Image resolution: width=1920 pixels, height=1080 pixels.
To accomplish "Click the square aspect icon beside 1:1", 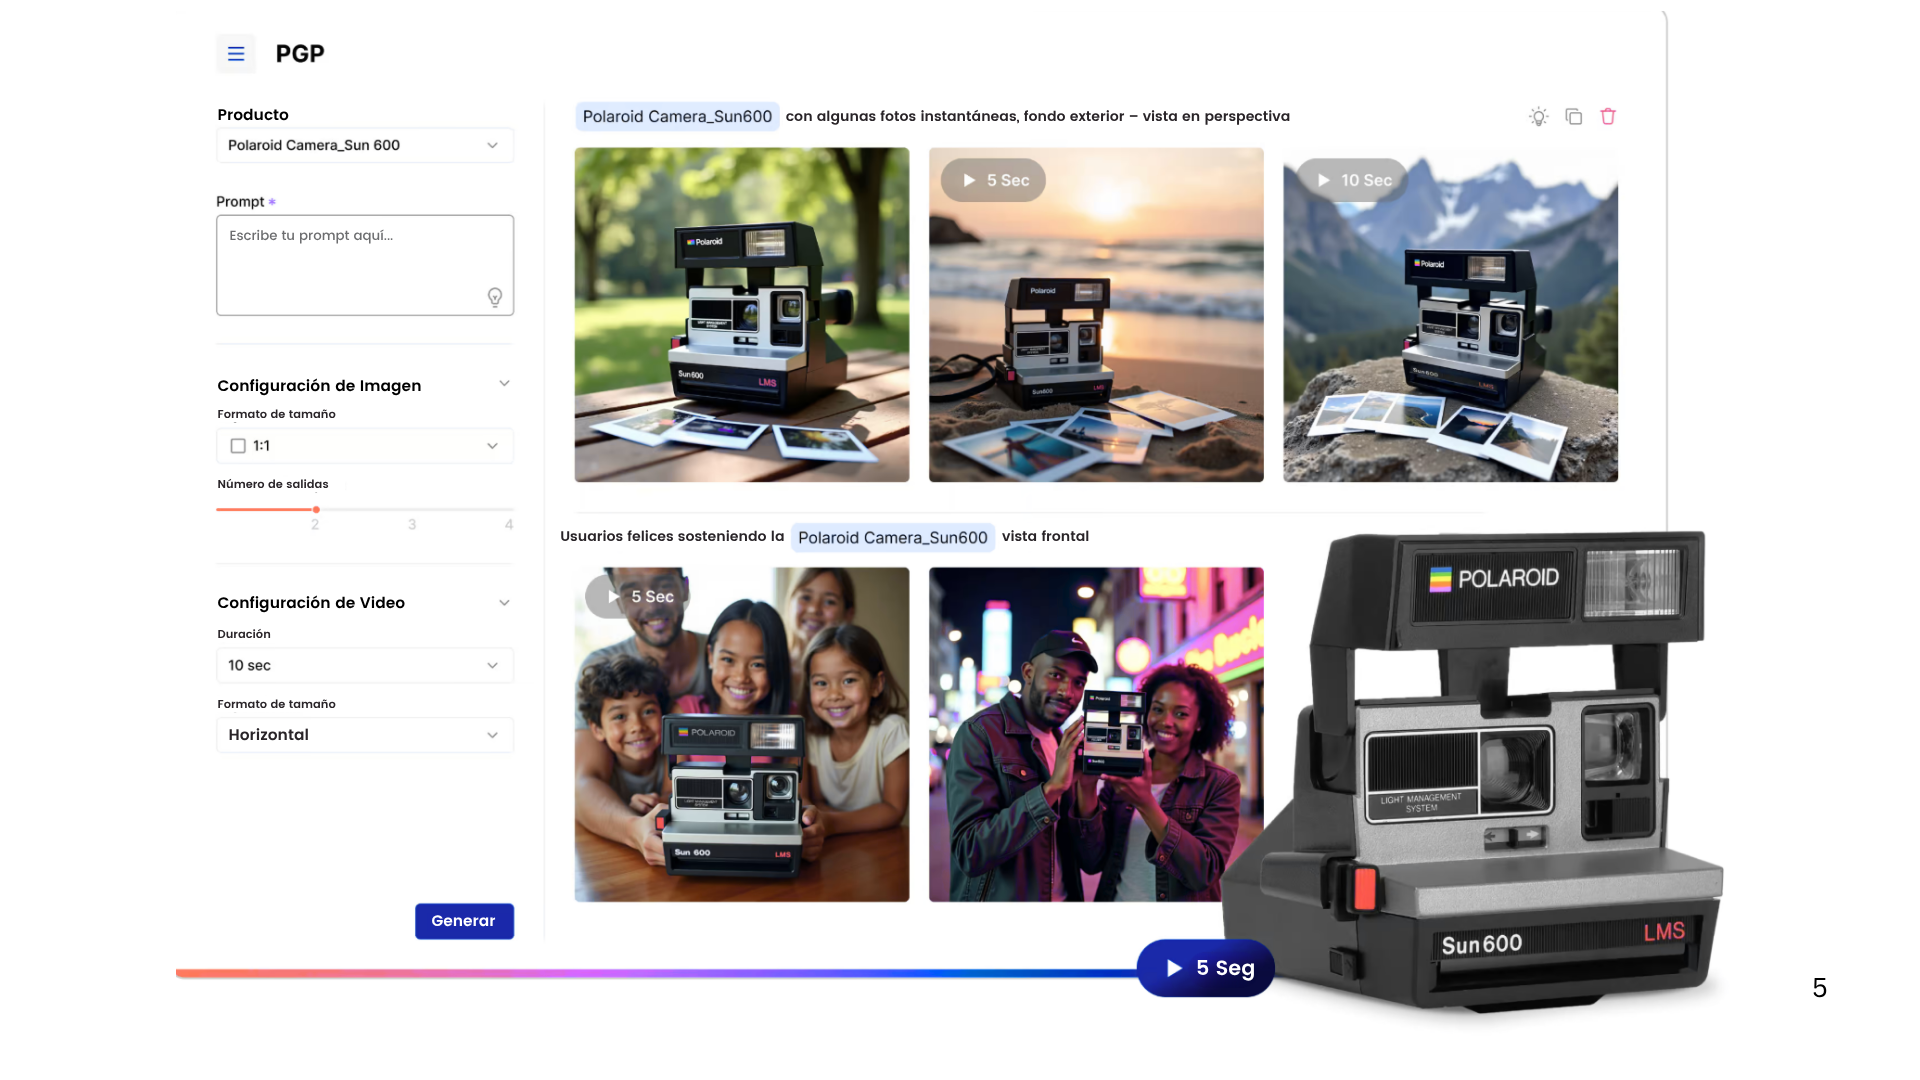I will 238,446.
